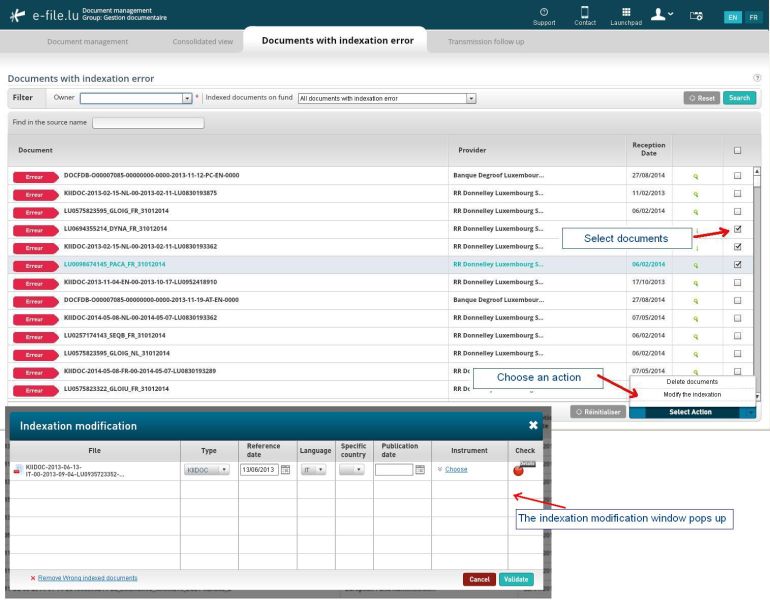Open the Launchpad grid icon
The image size is (770, 600).
click(x=626, y=12)
